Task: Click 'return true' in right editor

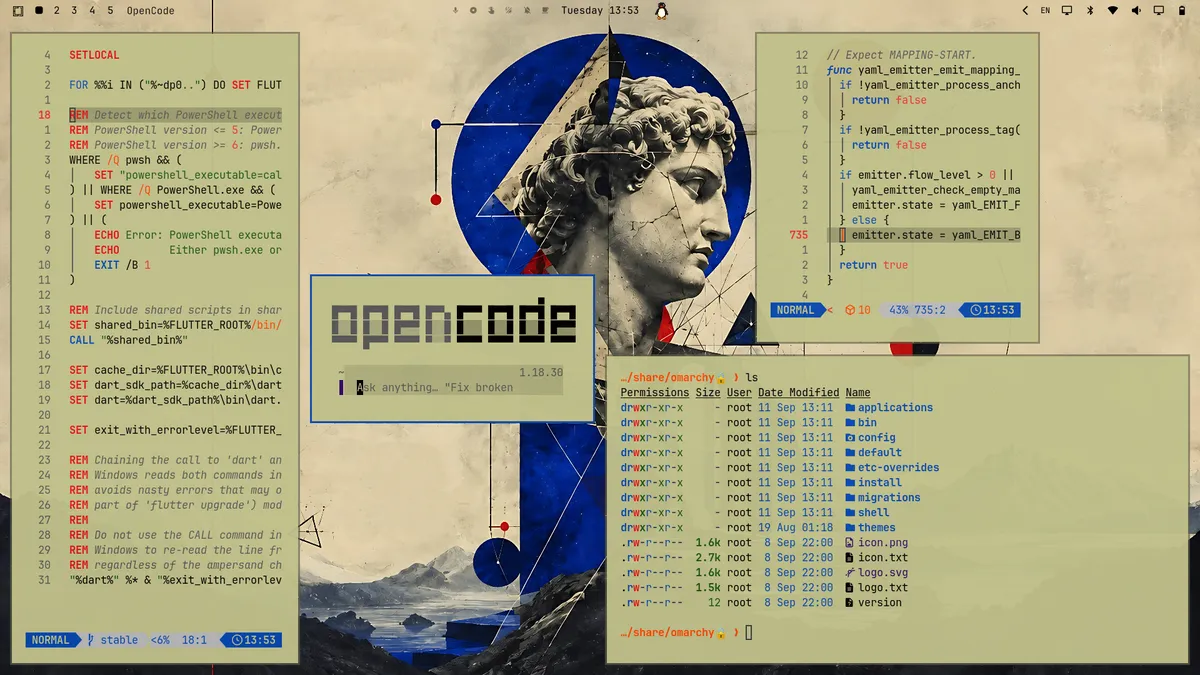Action: point(874,265)
